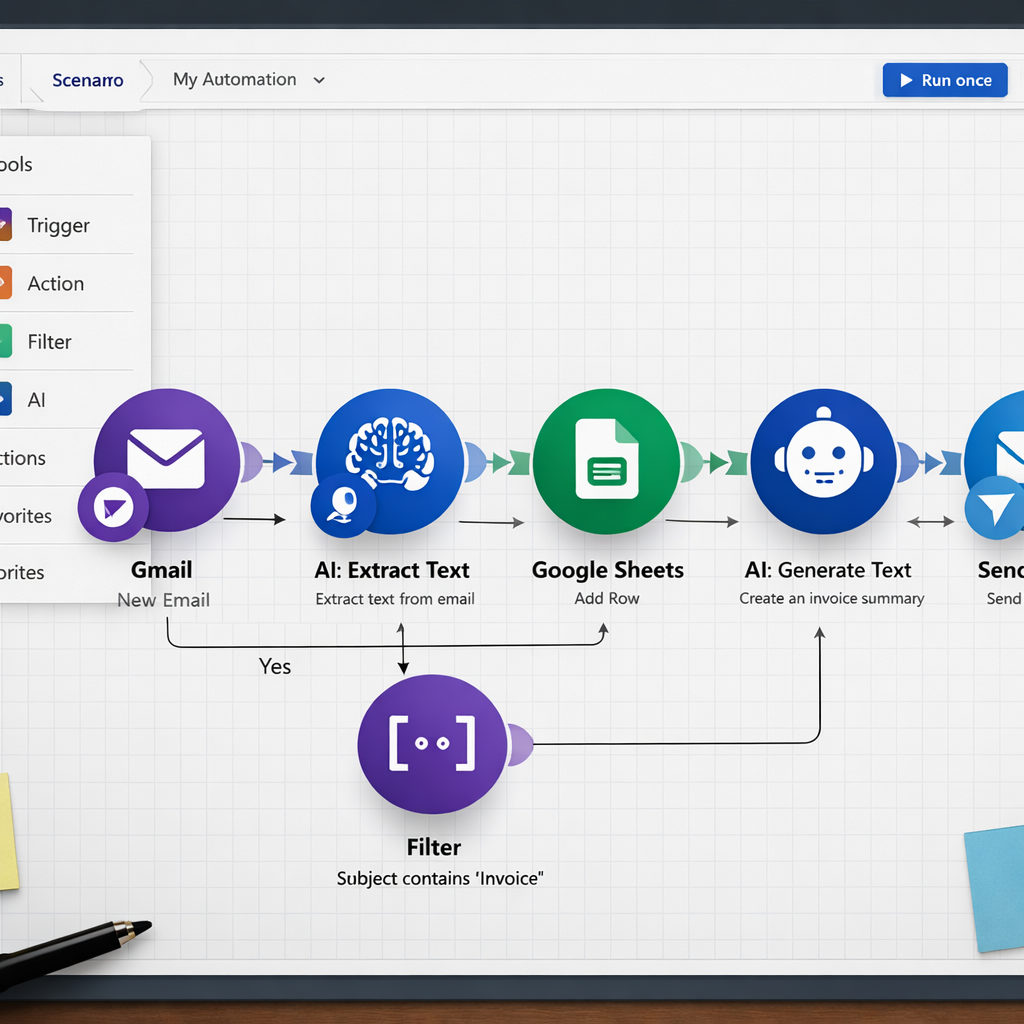Click the paper plane badge icon
The image size is (1024, 1024).
pyautogui.click(x=995, y=508)
